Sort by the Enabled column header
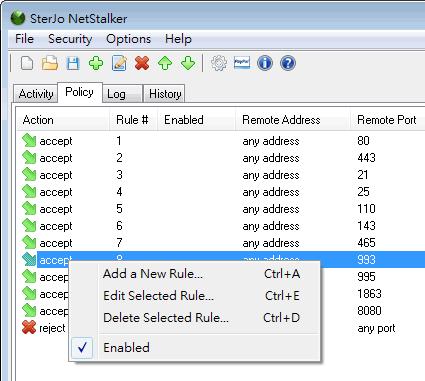Viewport: 425px width, 381px height. [x=196, y=120]
